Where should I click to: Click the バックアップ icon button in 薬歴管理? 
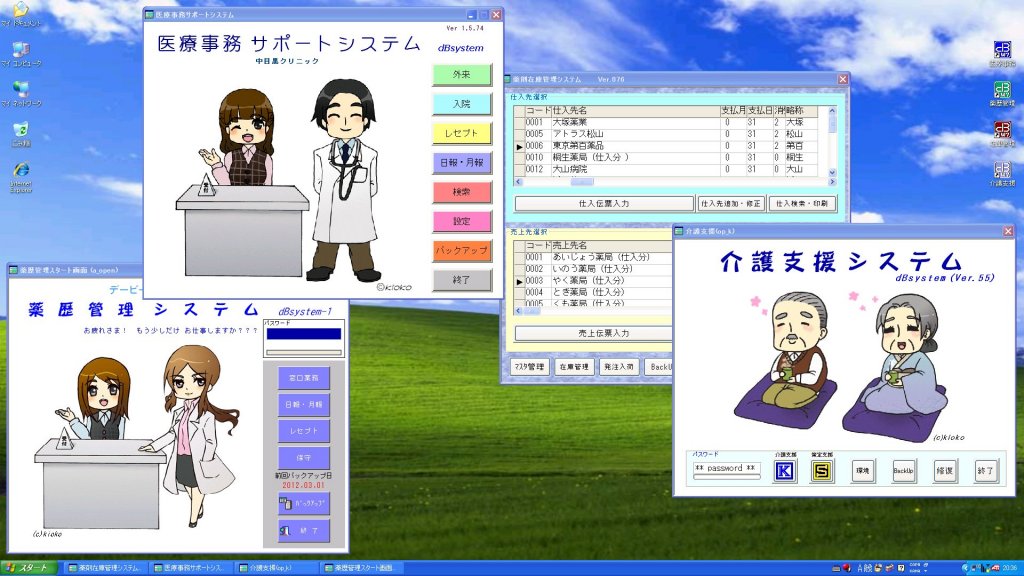click(304, 503)
